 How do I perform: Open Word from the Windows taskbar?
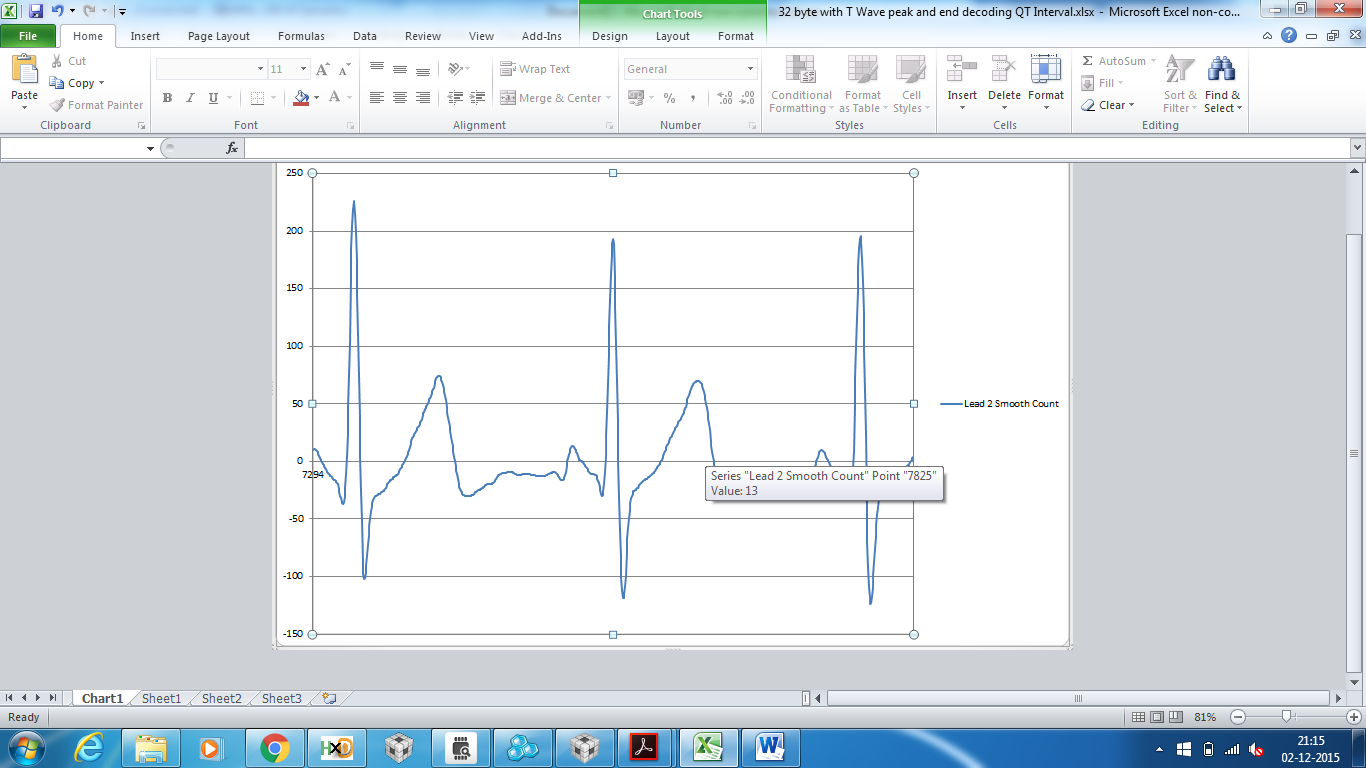pyautogui.click(x=770, y=747)
